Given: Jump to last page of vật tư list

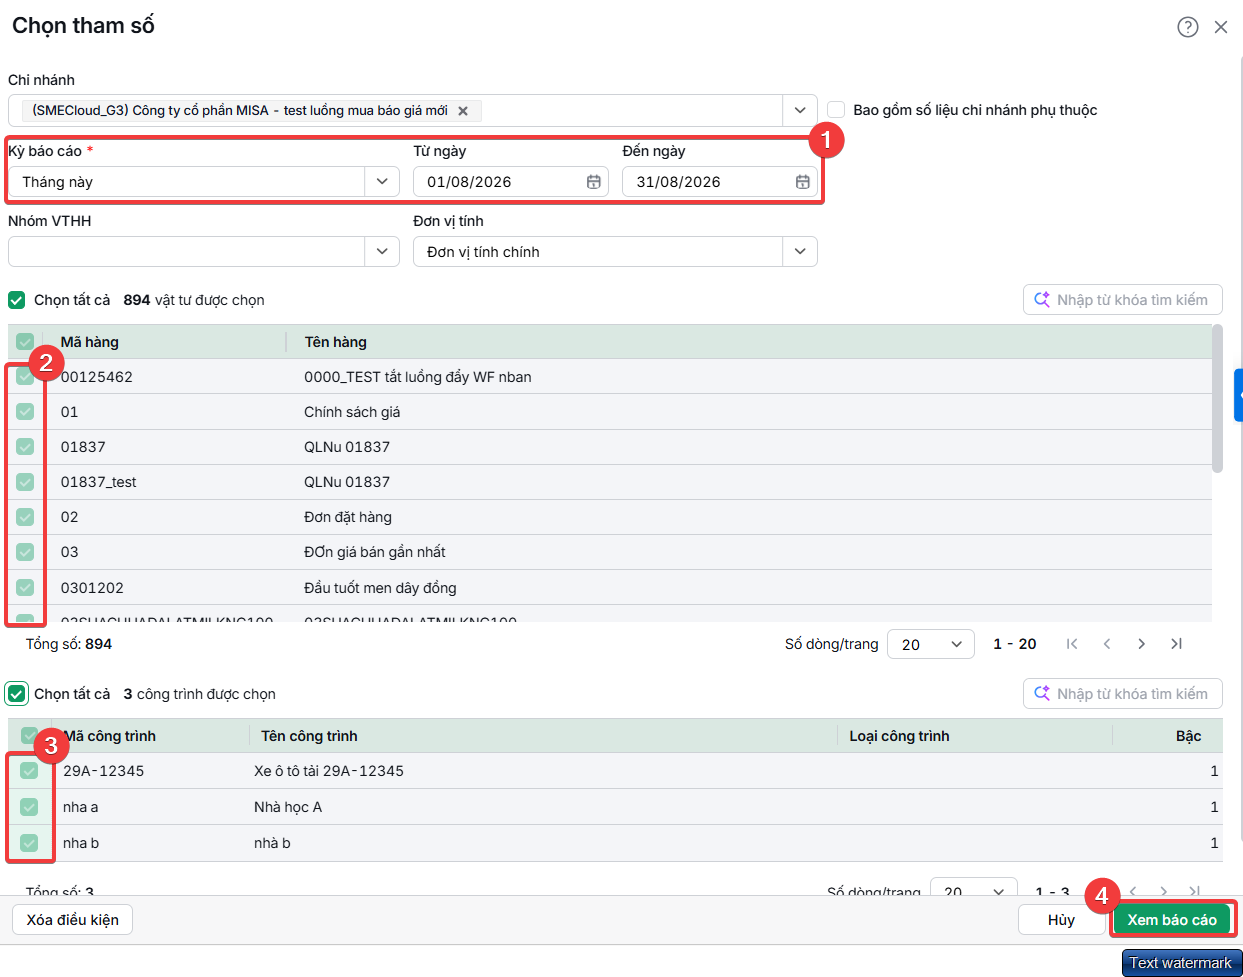Looking at the screenshot, I should (1176, 644).
